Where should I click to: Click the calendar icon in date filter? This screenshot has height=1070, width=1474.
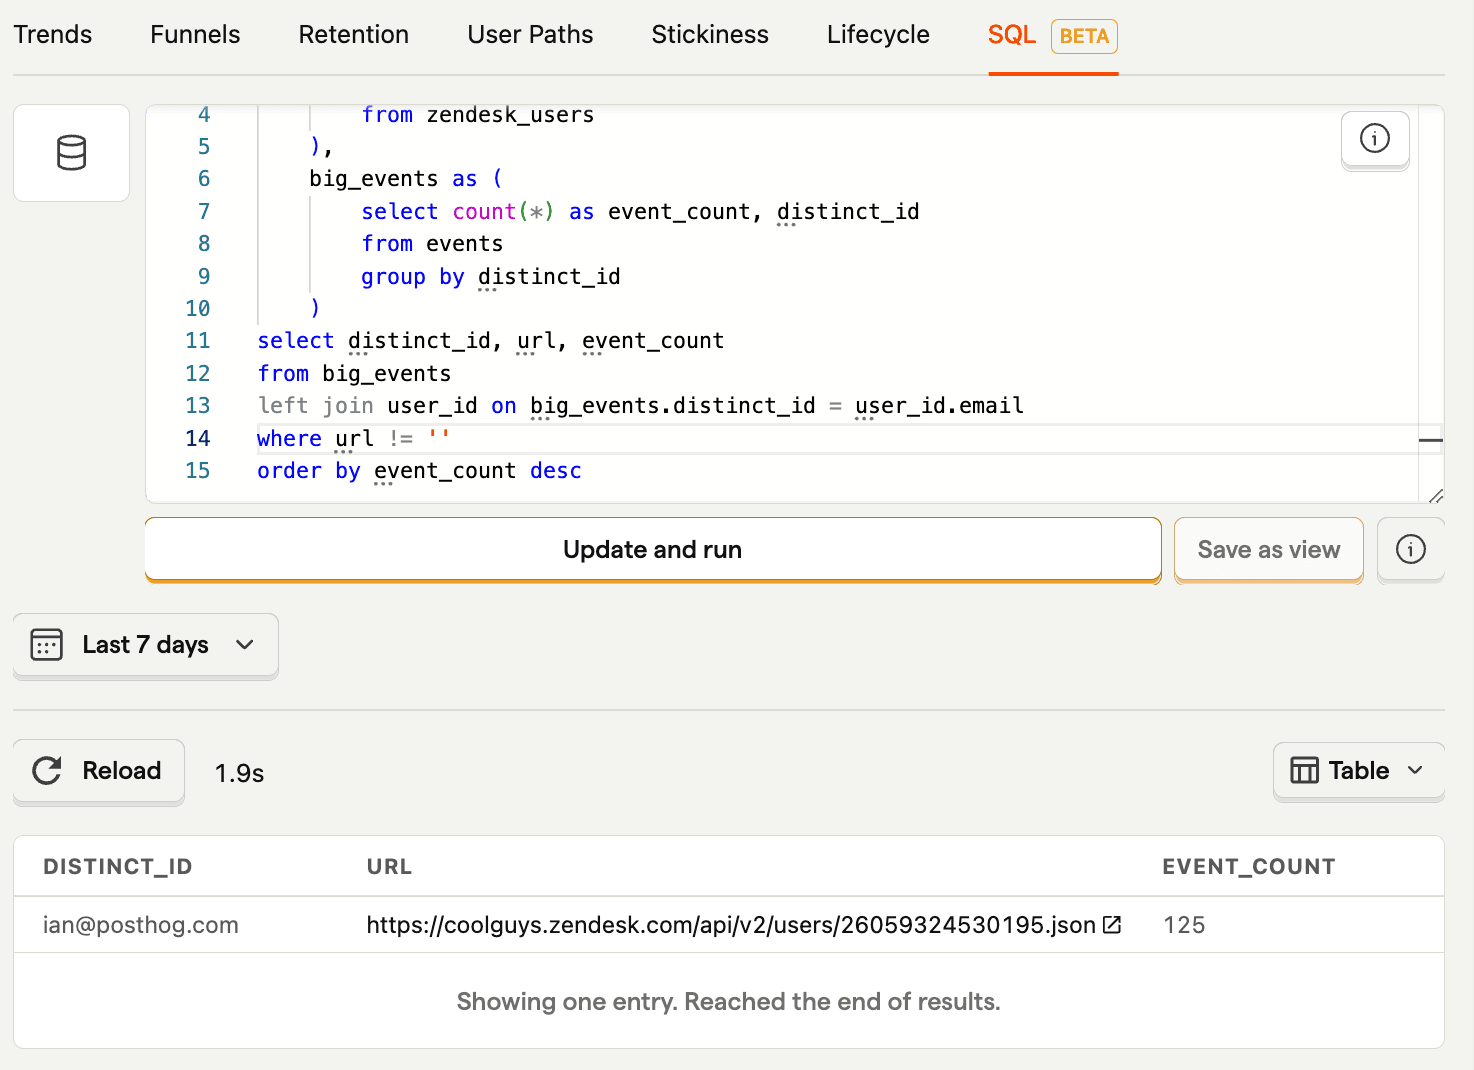click(47, 645)
